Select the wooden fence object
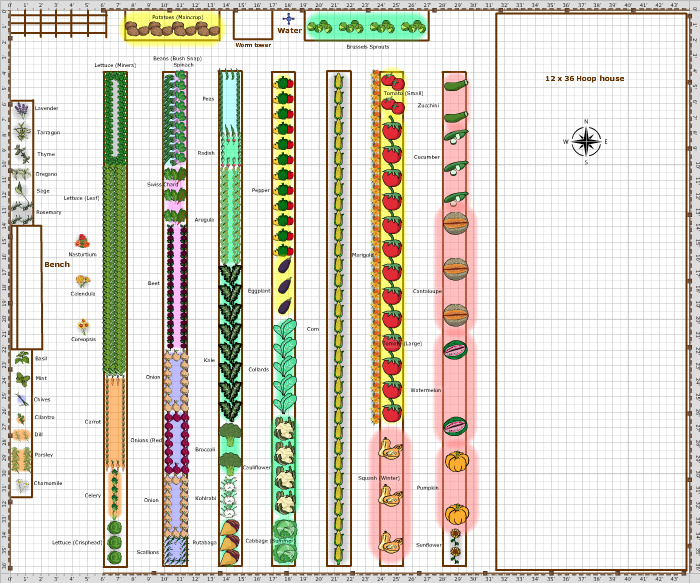 [58, 24]
